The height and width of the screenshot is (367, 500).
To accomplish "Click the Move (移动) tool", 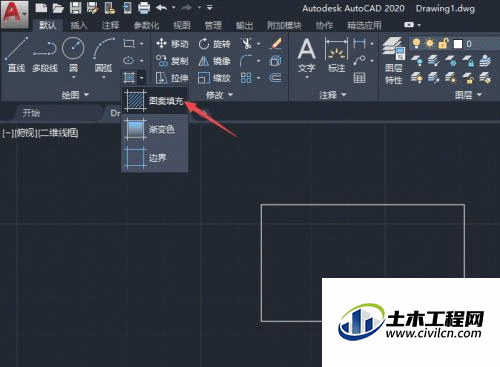I will pos(172,44).
